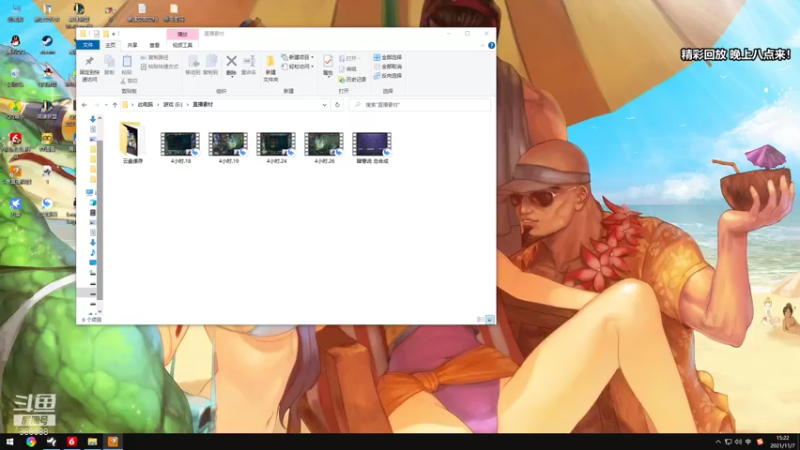
Task: Switch to details view in status bar
Action: pyautogui.click(x=481, y=319)
